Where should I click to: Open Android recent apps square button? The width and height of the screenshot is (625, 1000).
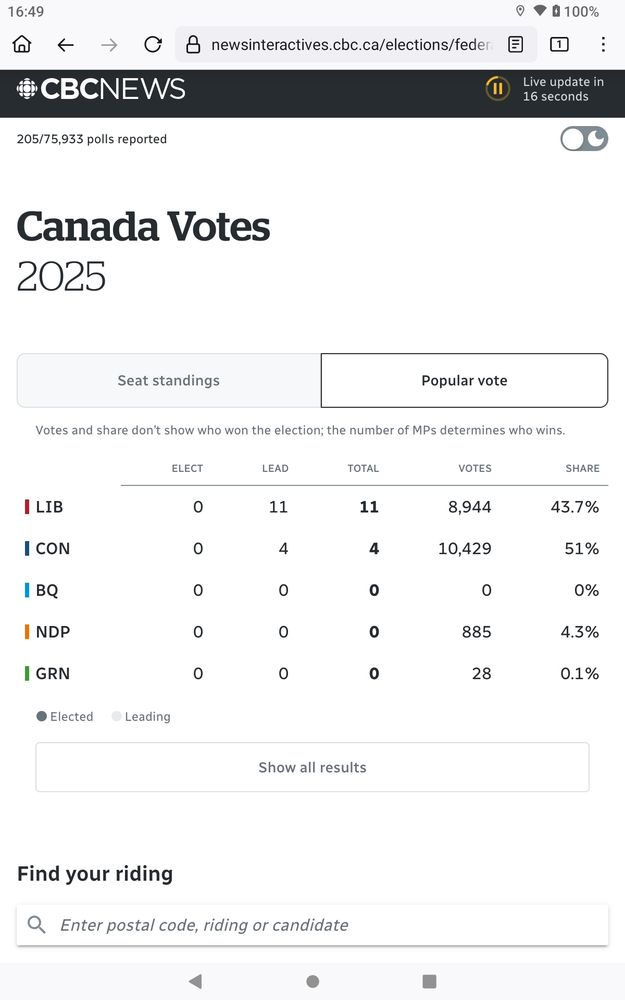click(429, 981)
